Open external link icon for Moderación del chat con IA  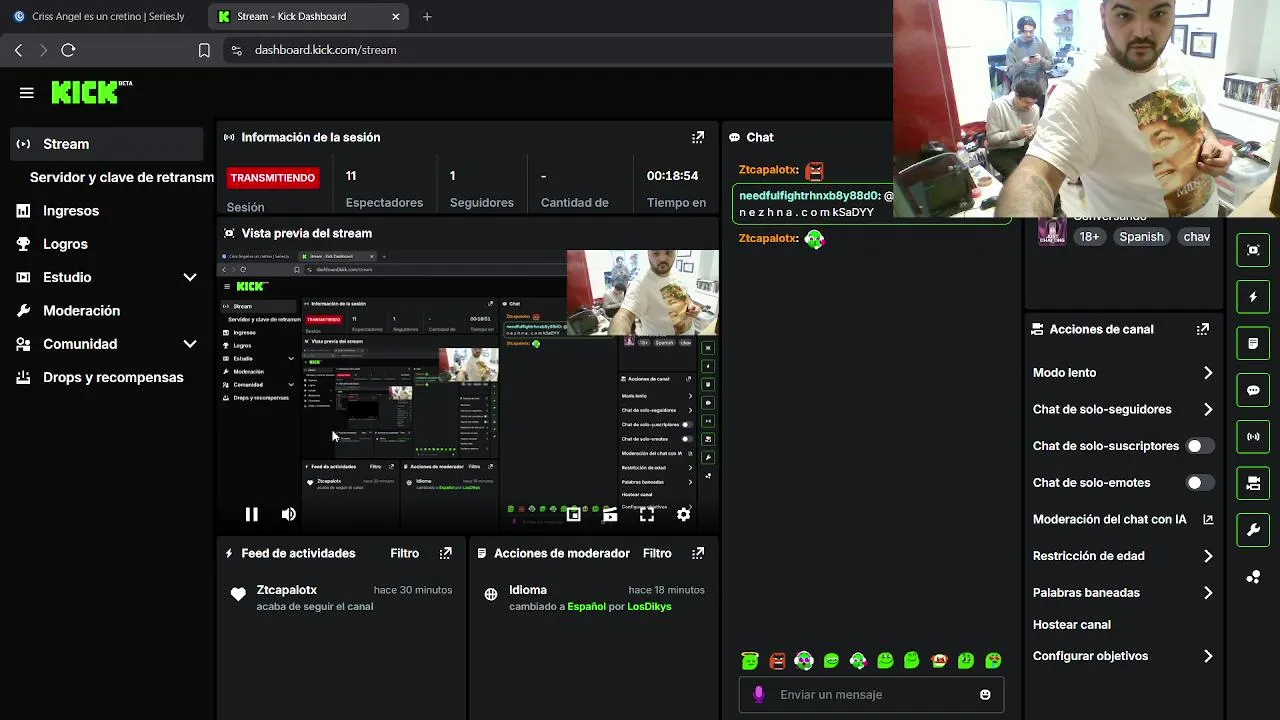click(x=1208, y=519)
